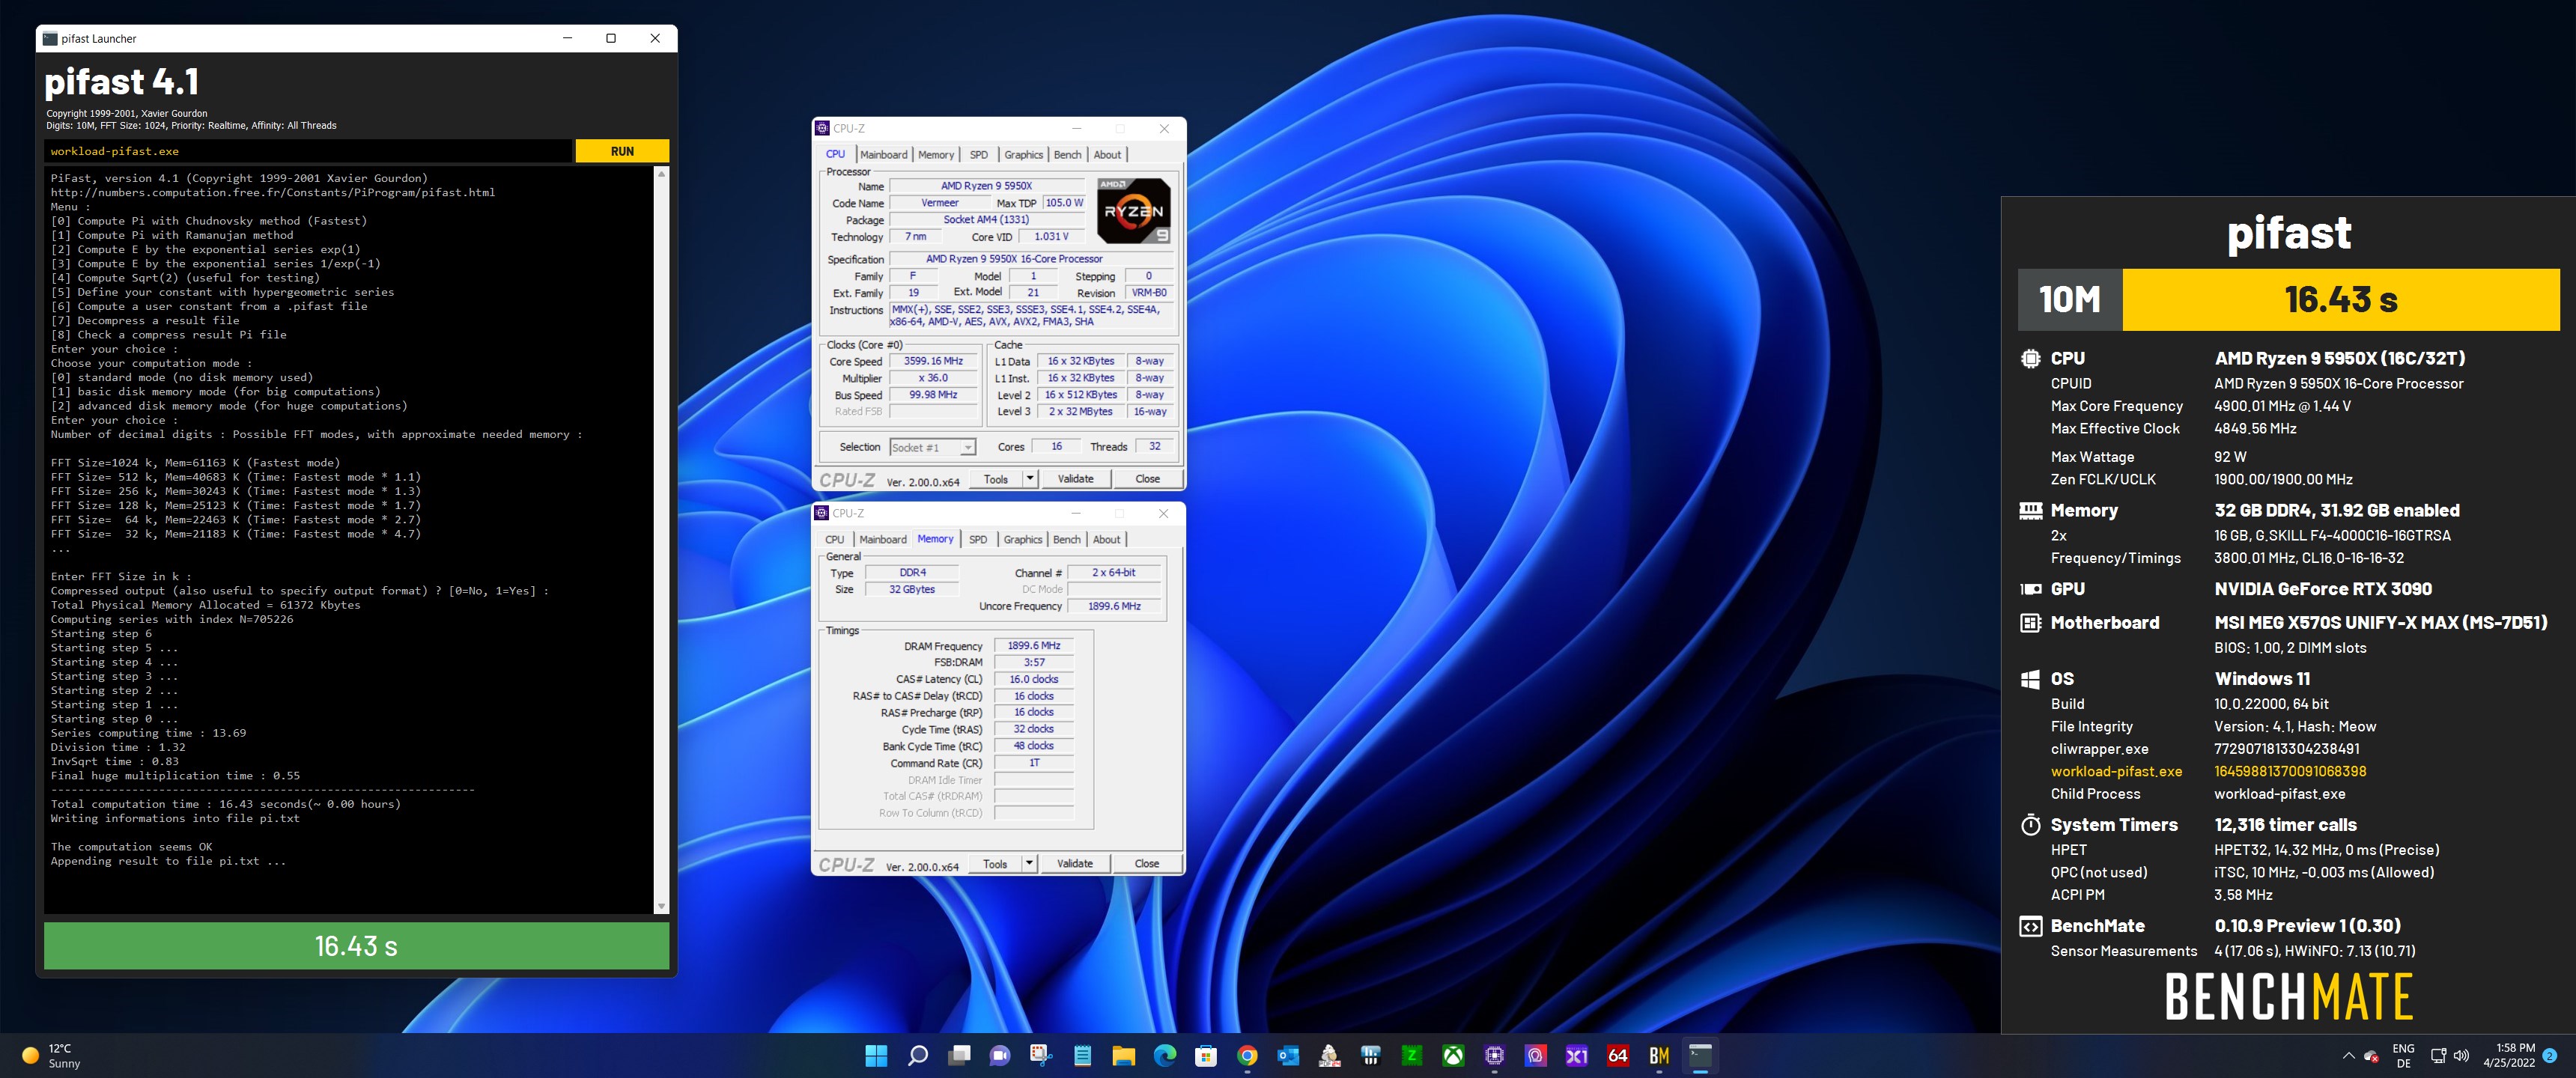Click Close button in top CPU-Z window
2576x1078 pixels.
(1147, 479)
